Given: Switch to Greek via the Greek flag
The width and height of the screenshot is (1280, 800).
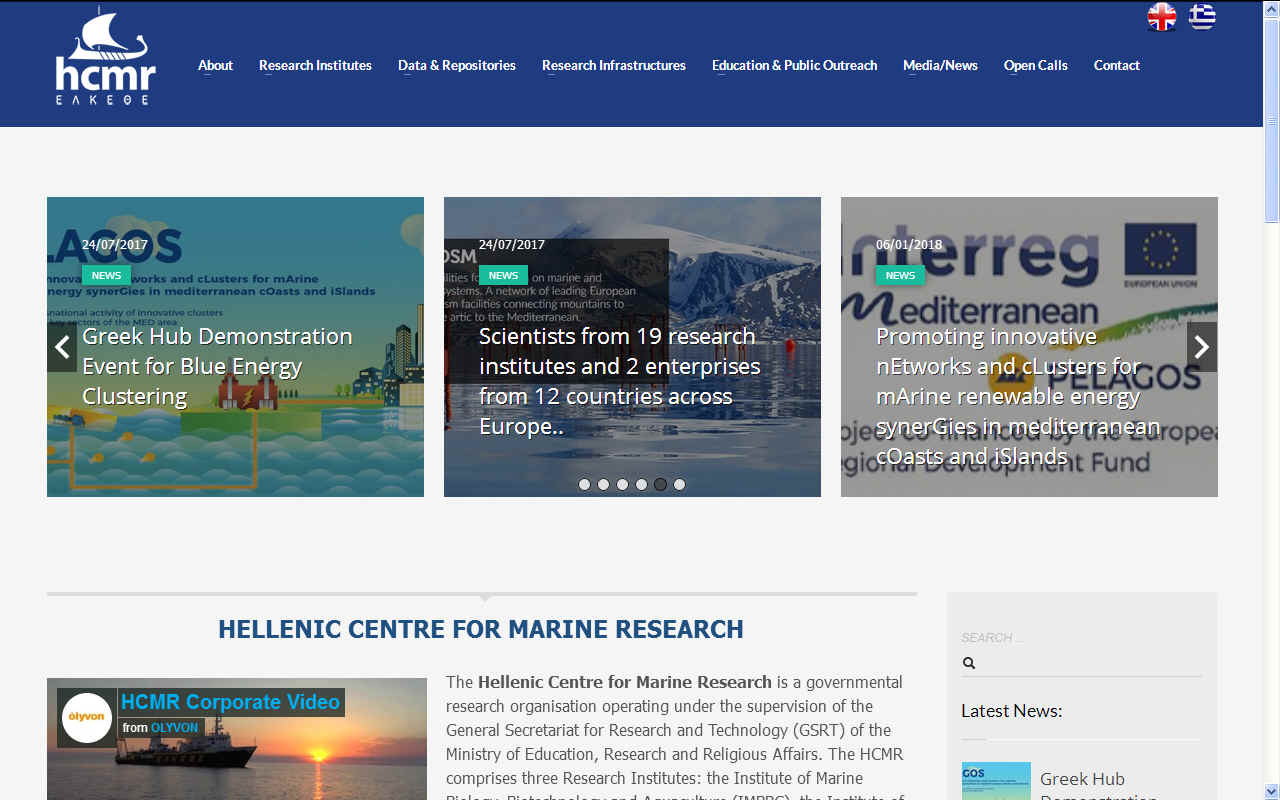Looking at the screenshot, I should 1202,17.
